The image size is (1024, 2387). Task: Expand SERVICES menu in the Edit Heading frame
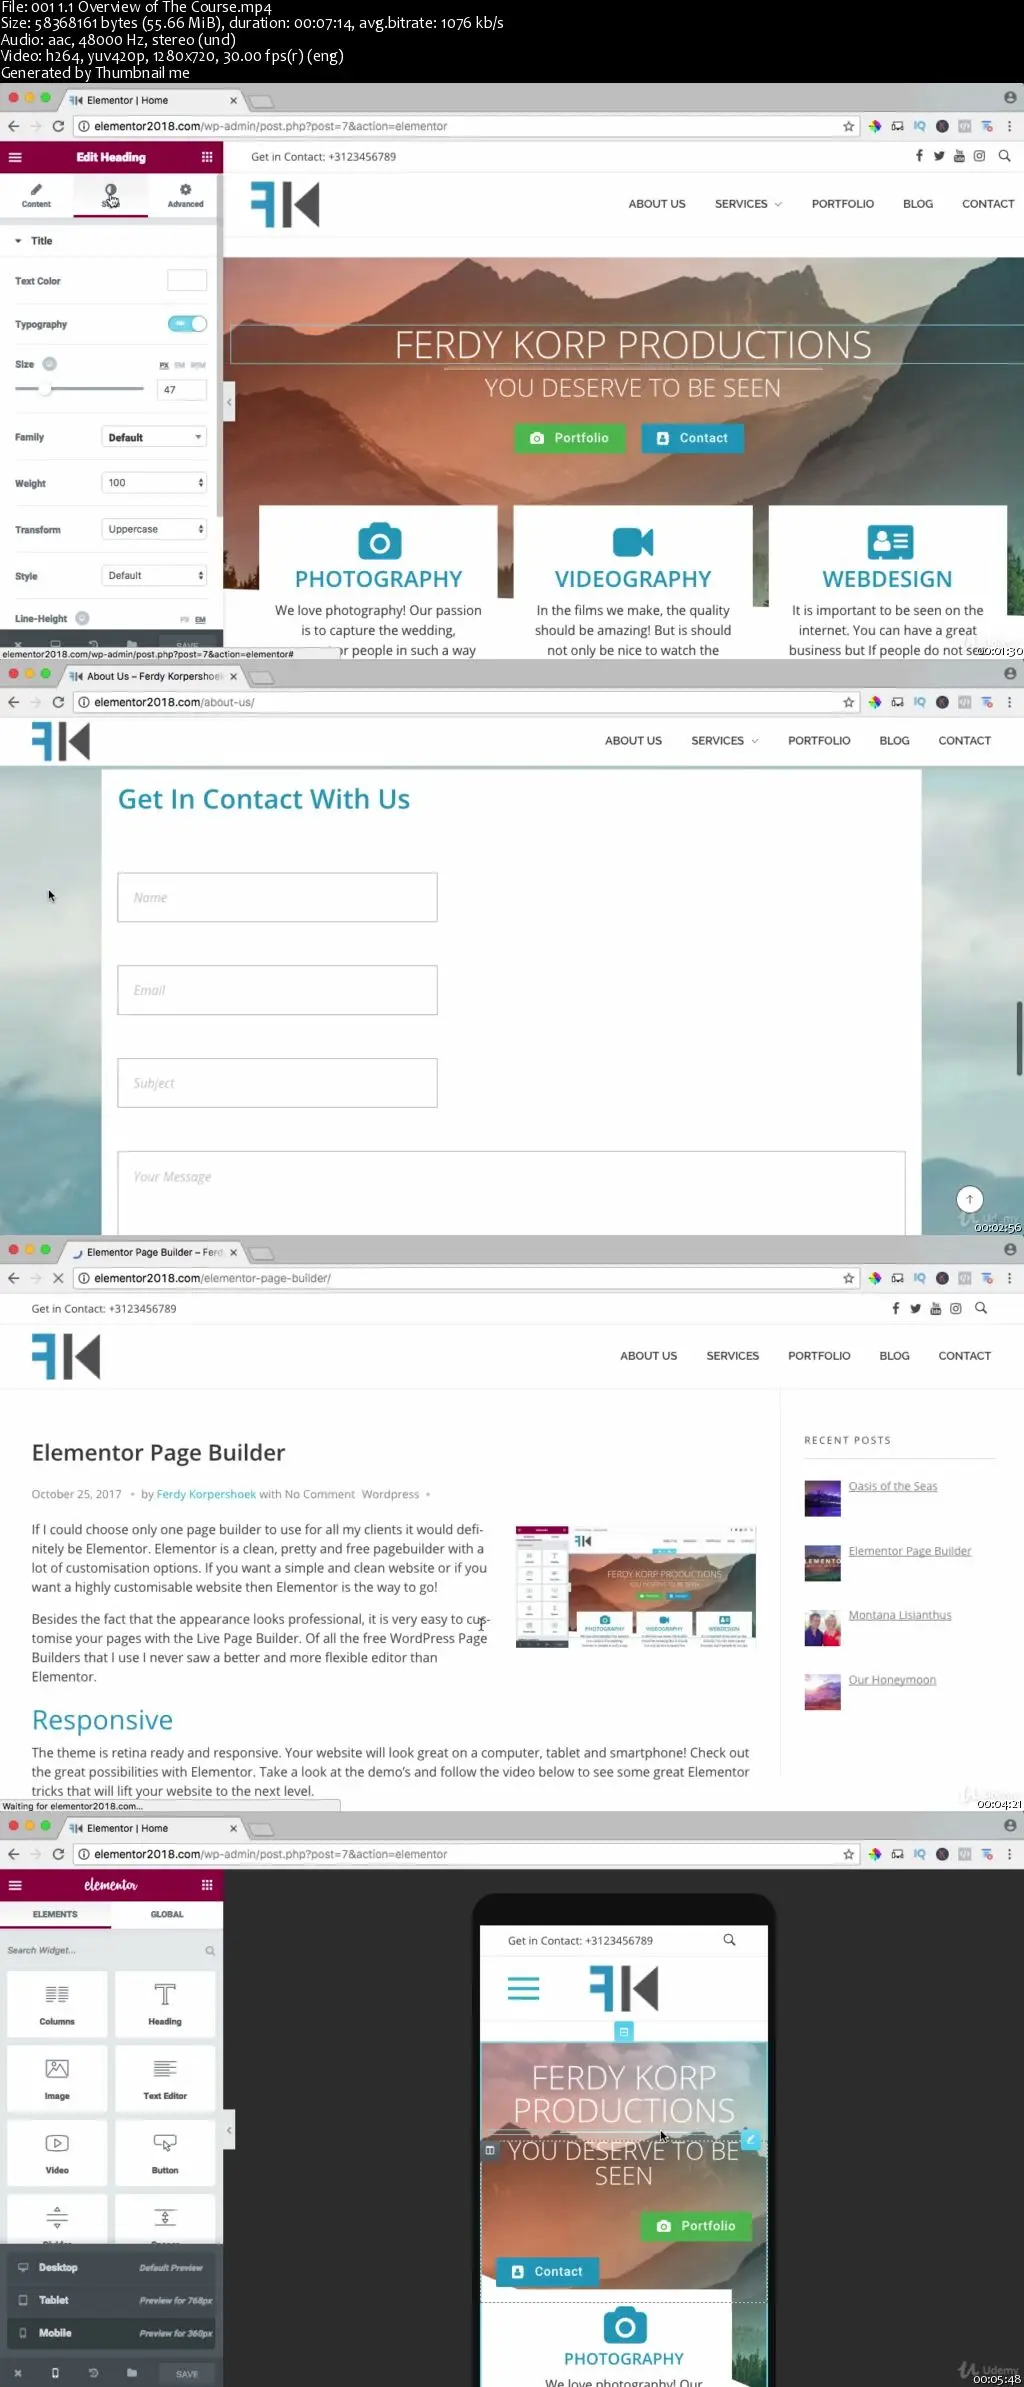[748, 204]
